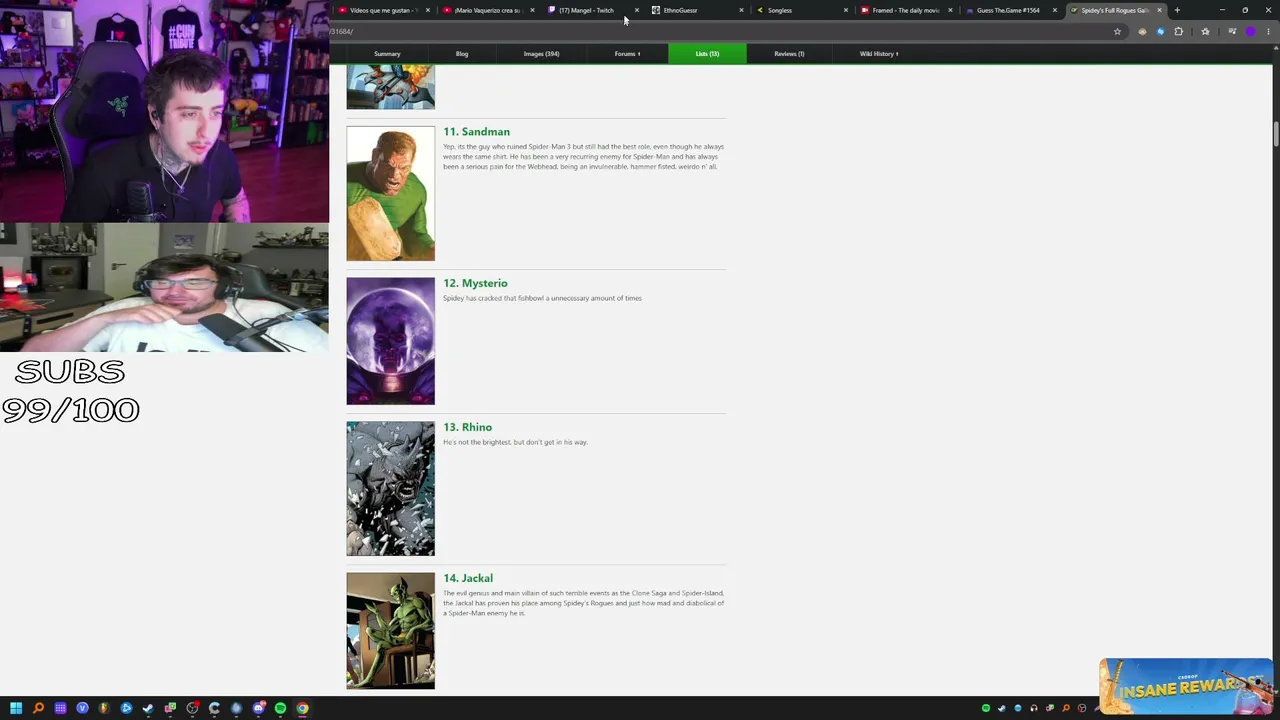Open the orange magnifier search app in taskbar
This screenshot has height=720, width=1280.
(x=38, y=708)
